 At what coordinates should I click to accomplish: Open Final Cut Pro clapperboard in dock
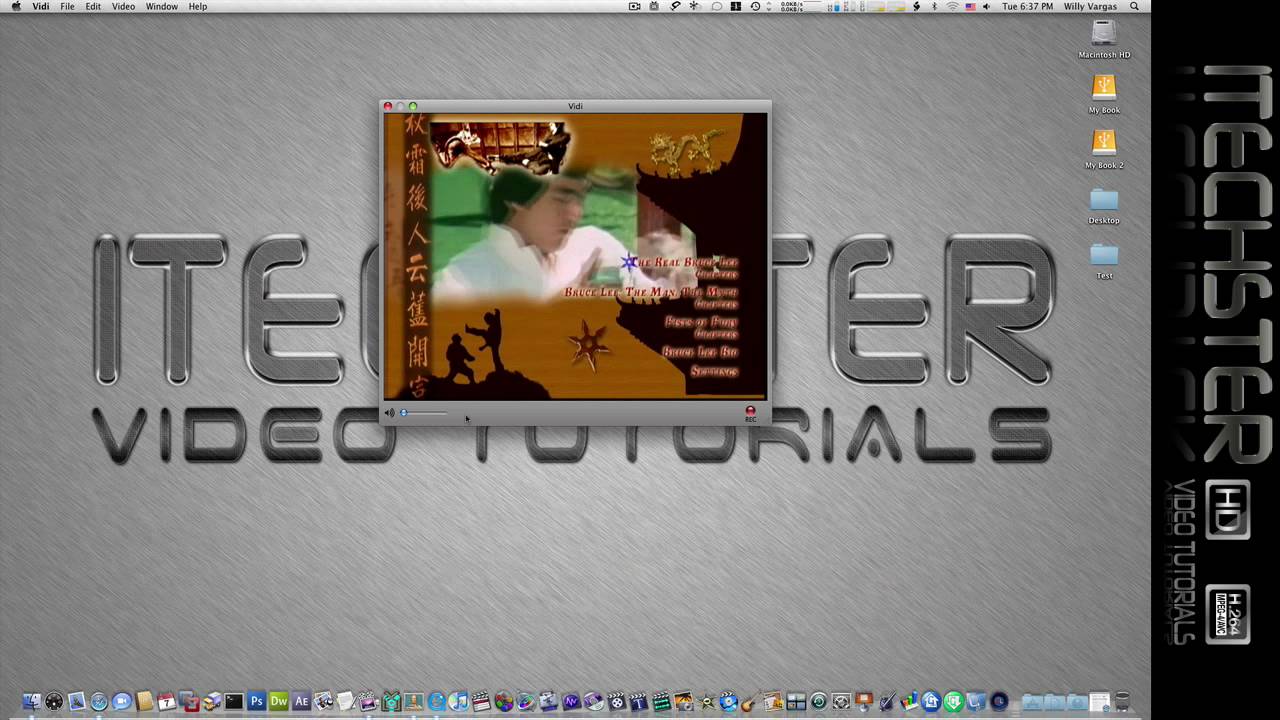coord(480,702)
